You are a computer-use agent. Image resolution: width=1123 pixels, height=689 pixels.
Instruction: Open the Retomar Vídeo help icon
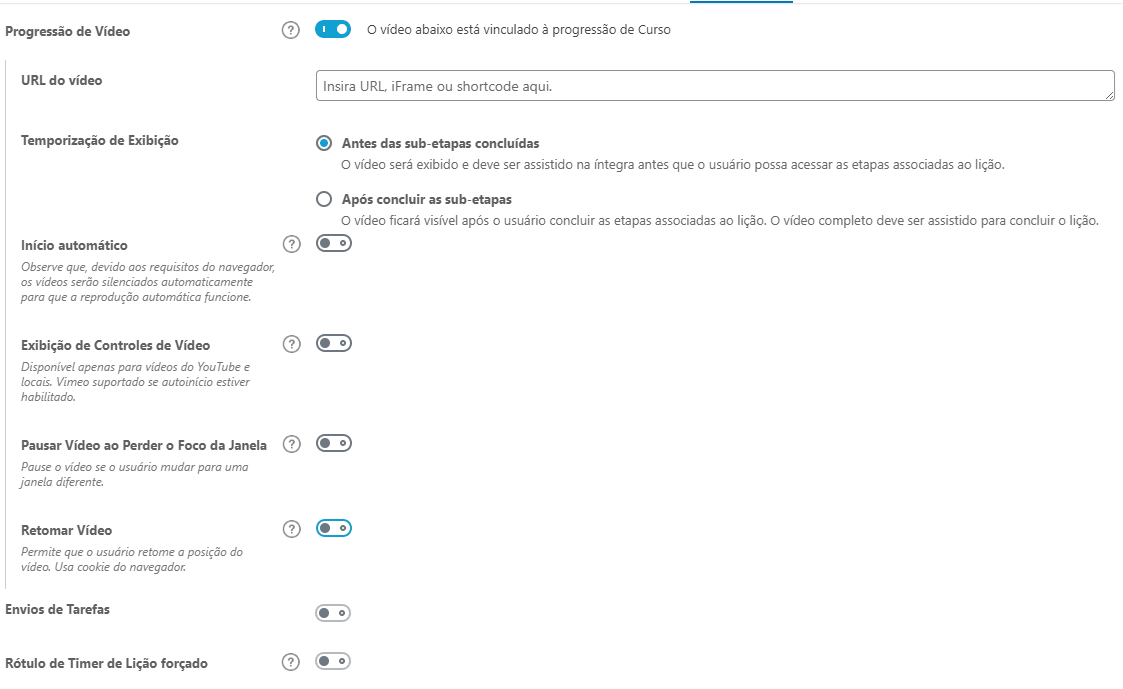(x=291, y=529)
